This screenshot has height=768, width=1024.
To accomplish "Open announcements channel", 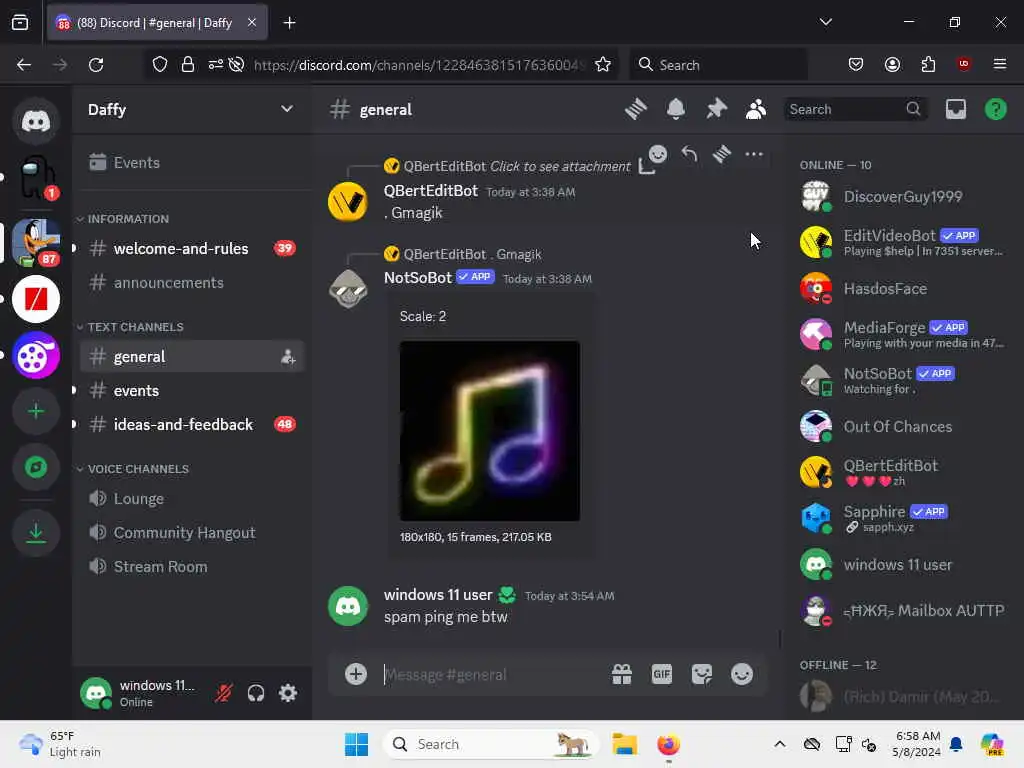I will pos(191,283).
